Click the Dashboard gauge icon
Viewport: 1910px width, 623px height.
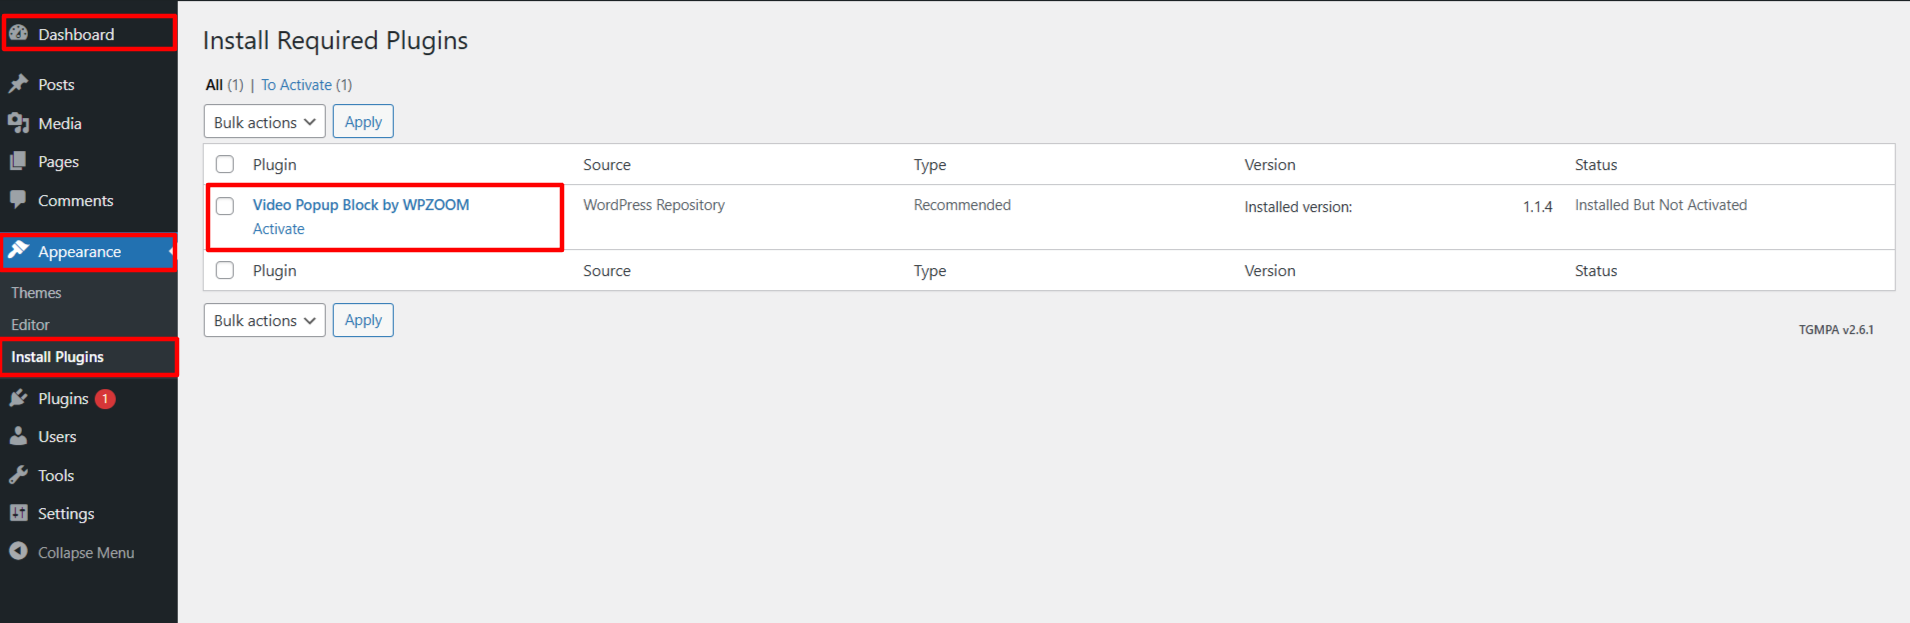[18, 33]
